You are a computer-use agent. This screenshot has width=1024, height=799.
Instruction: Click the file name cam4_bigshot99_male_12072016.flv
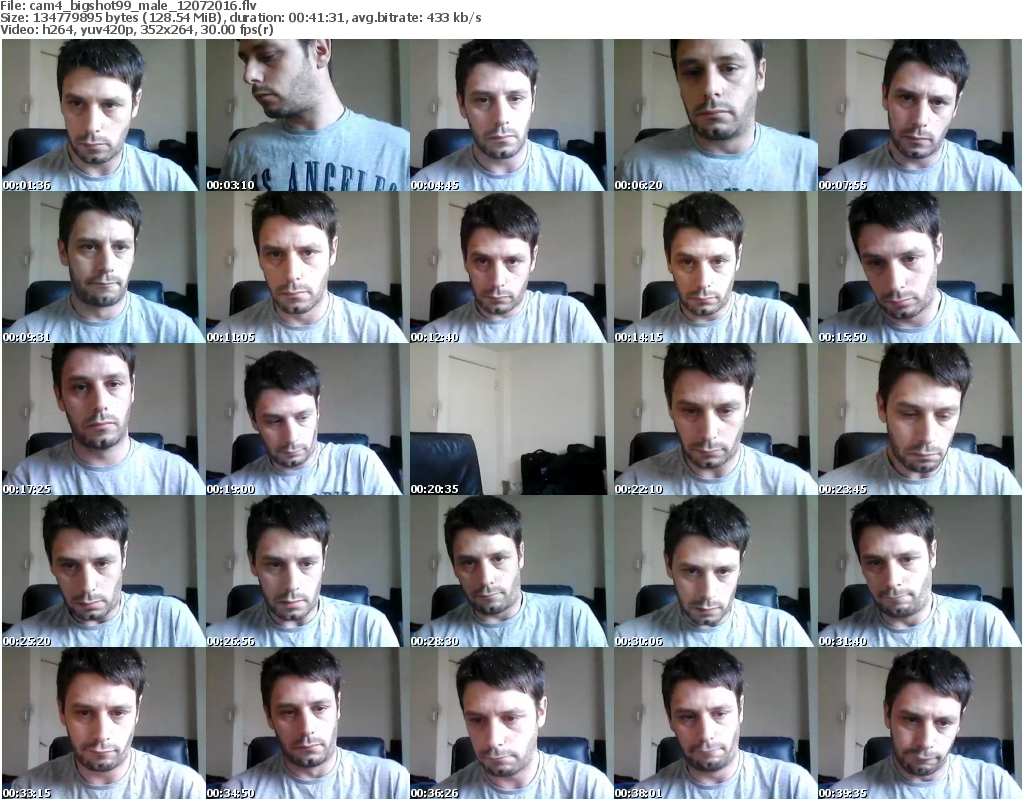(x=143, y=7)
